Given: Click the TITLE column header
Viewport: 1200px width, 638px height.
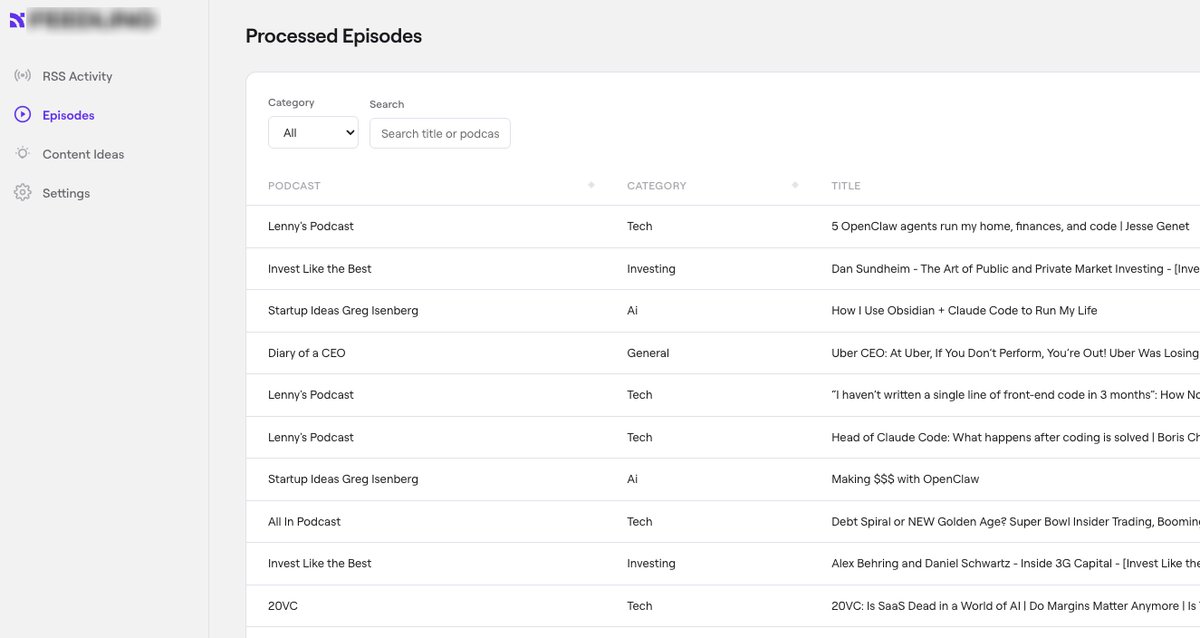Looking at the screenshot, I should [x=846, y=186].
